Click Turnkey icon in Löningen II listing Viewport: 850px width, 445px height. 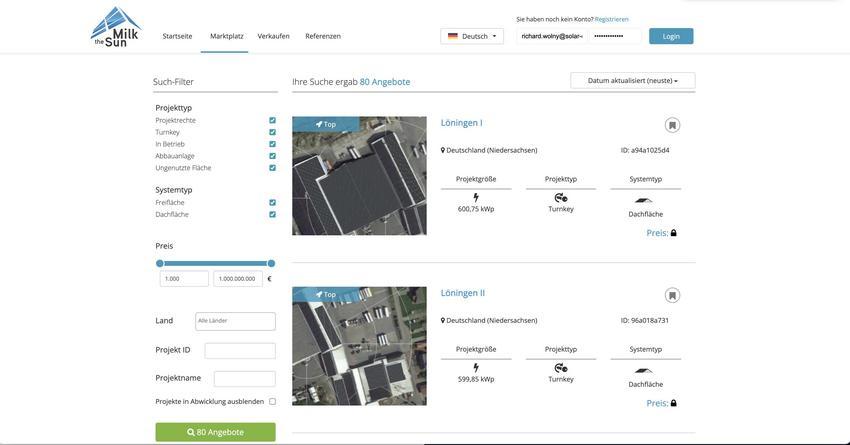pyautogui.click(x=561, y=367)
